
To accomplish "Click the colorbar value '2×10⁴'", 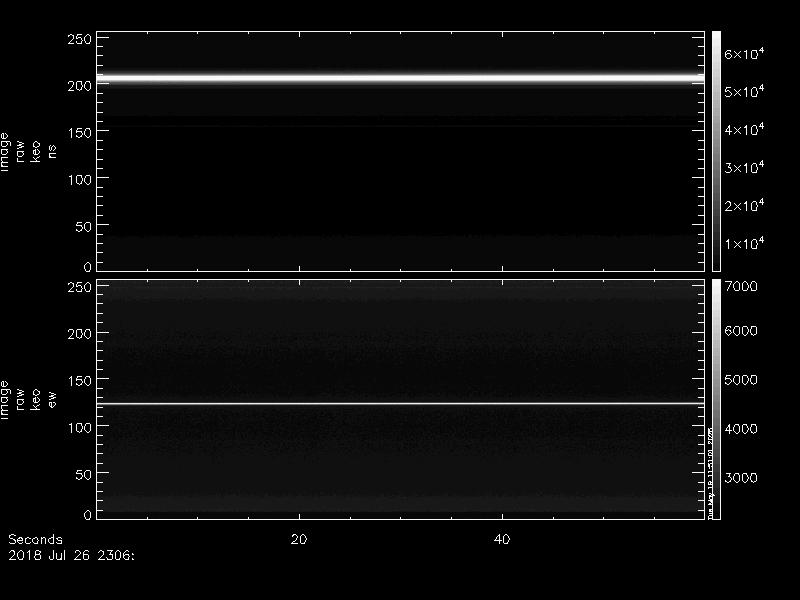I will coord(744,205).
